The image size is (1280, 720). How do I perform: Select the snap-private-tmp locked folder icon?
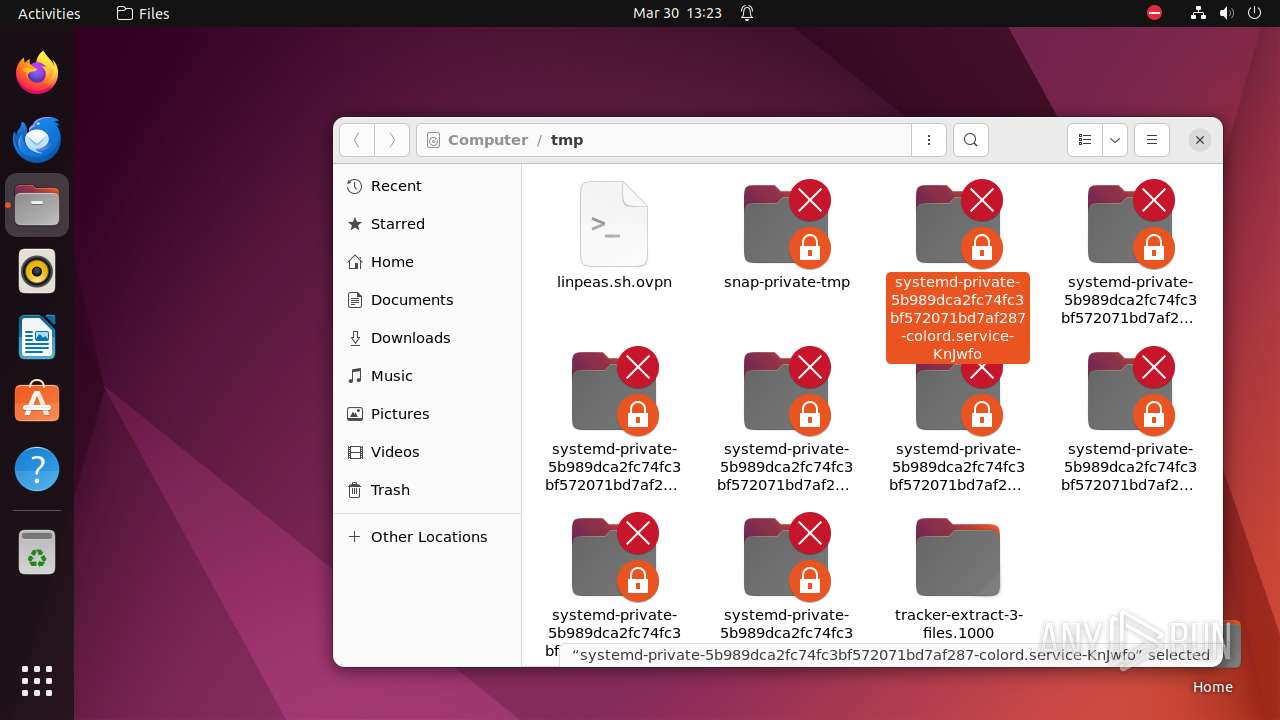click(787, 224)
